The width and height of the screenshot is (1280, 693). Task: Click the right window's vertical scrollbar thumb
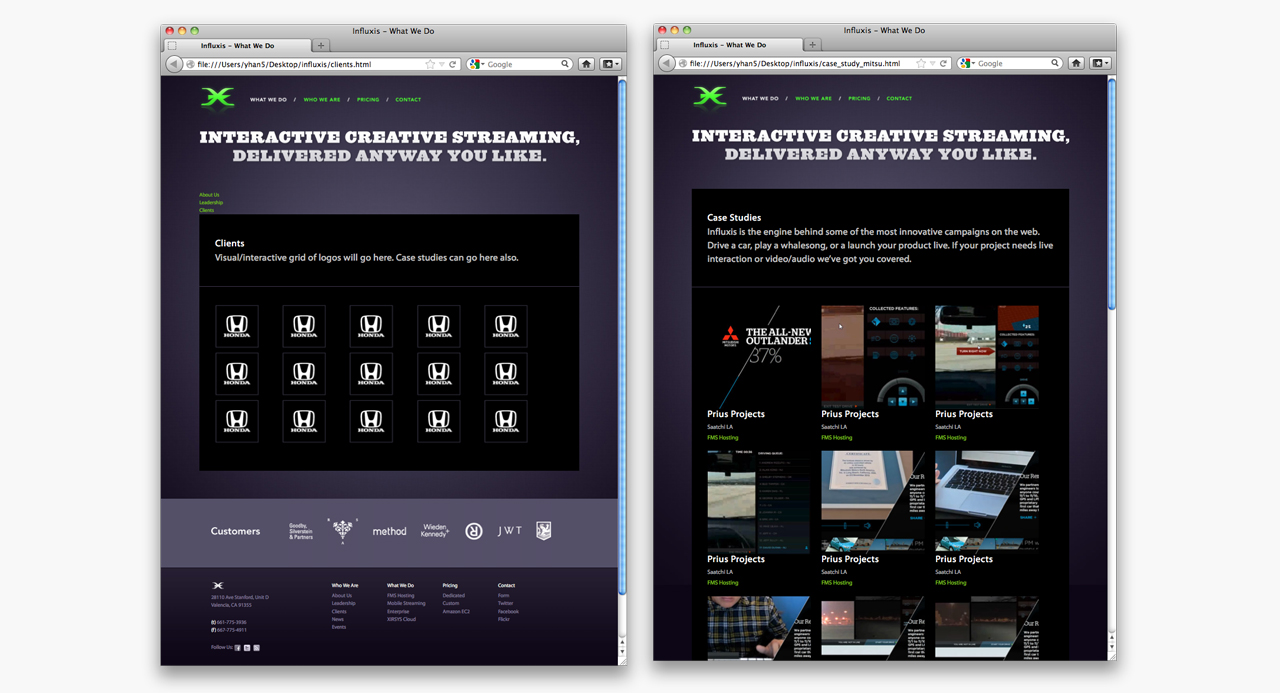pyautogui.click(x=1111, y=195)
